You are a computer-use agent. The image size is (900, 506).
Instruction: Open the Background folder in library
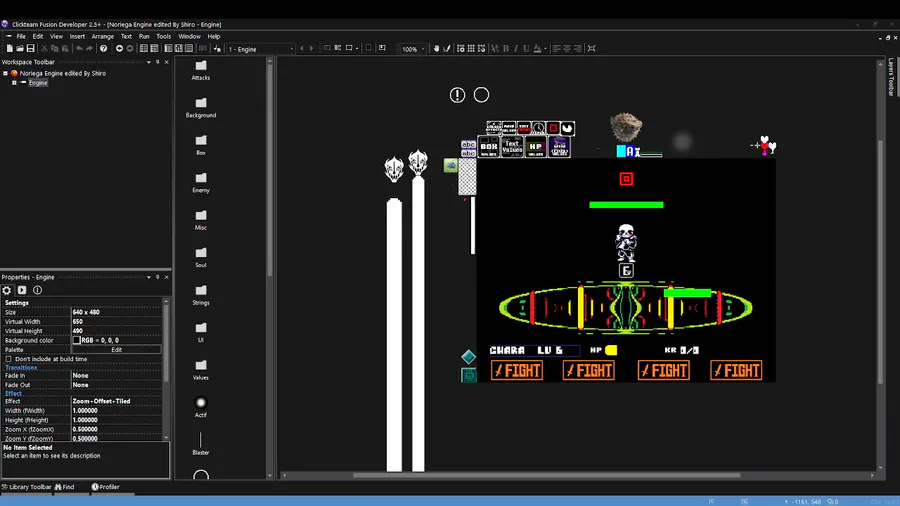201,107
